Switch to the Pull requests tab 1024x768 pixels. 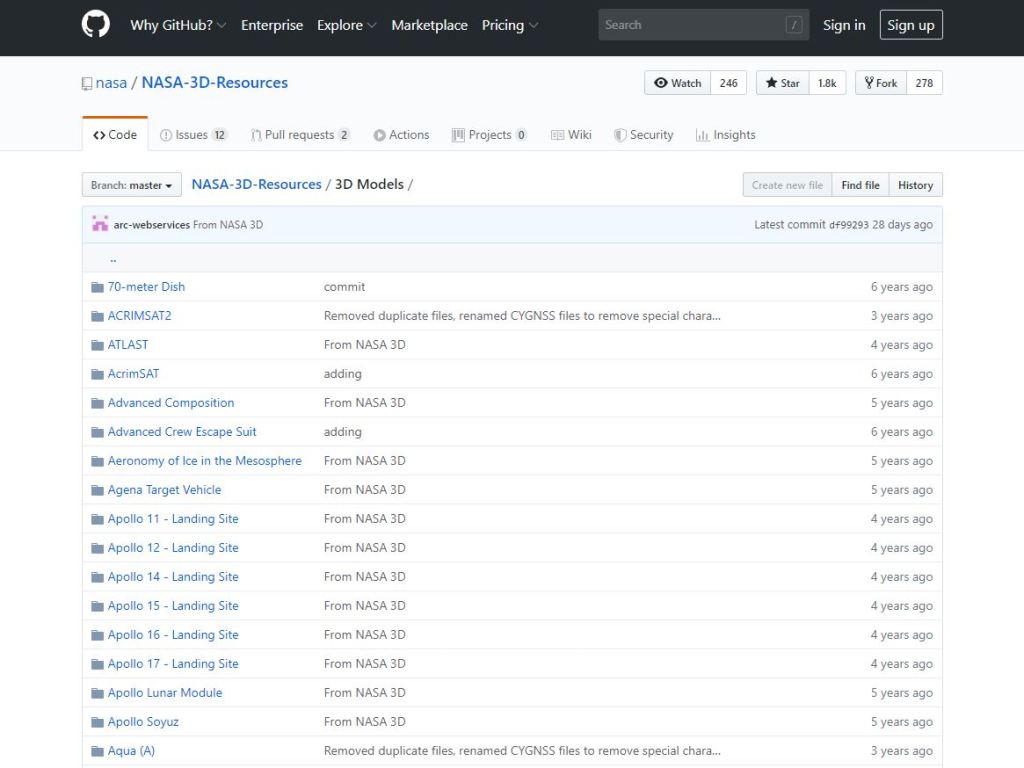300,135
